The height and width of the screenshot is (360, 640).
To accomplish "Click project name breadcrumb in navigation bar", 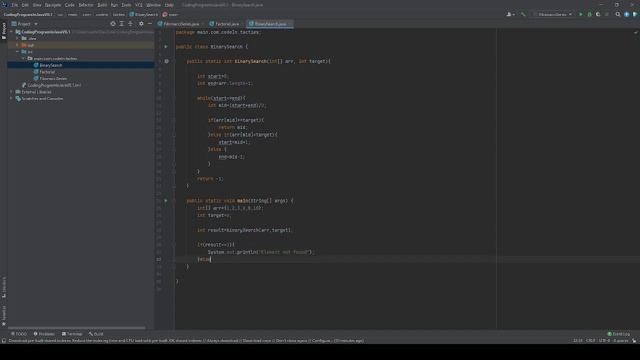I will (28, 14).
